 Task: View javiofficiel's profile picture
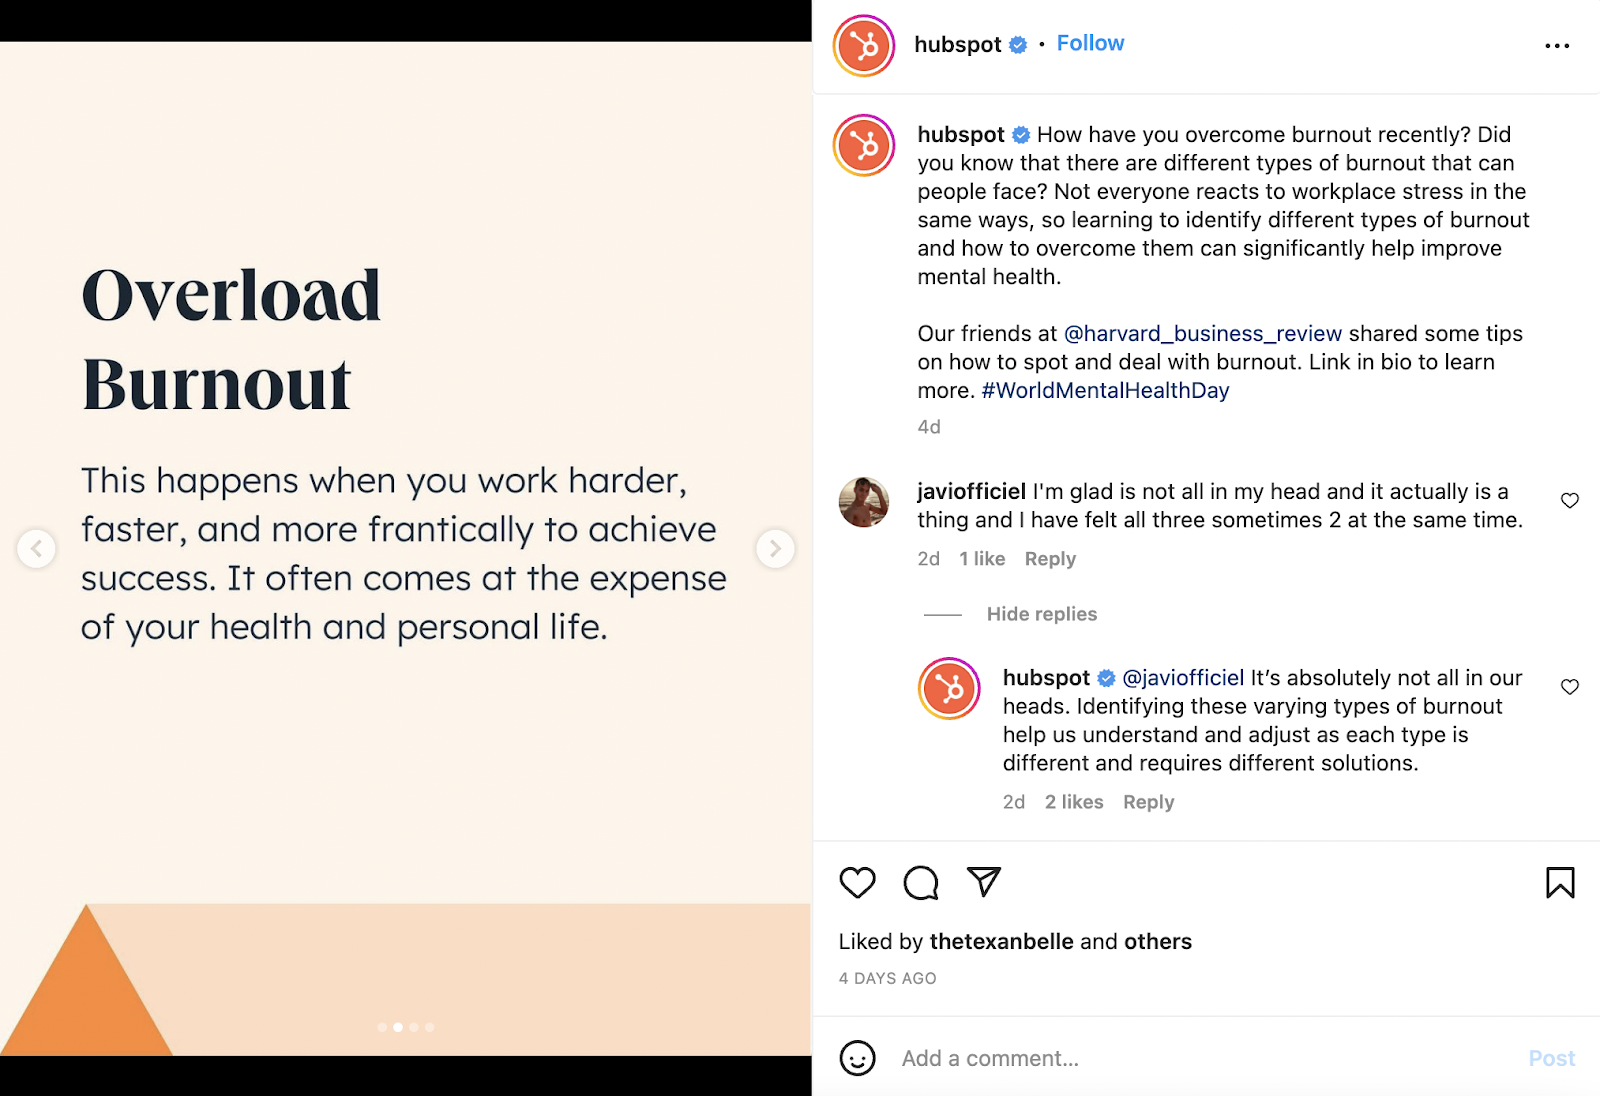pos(863,502)
